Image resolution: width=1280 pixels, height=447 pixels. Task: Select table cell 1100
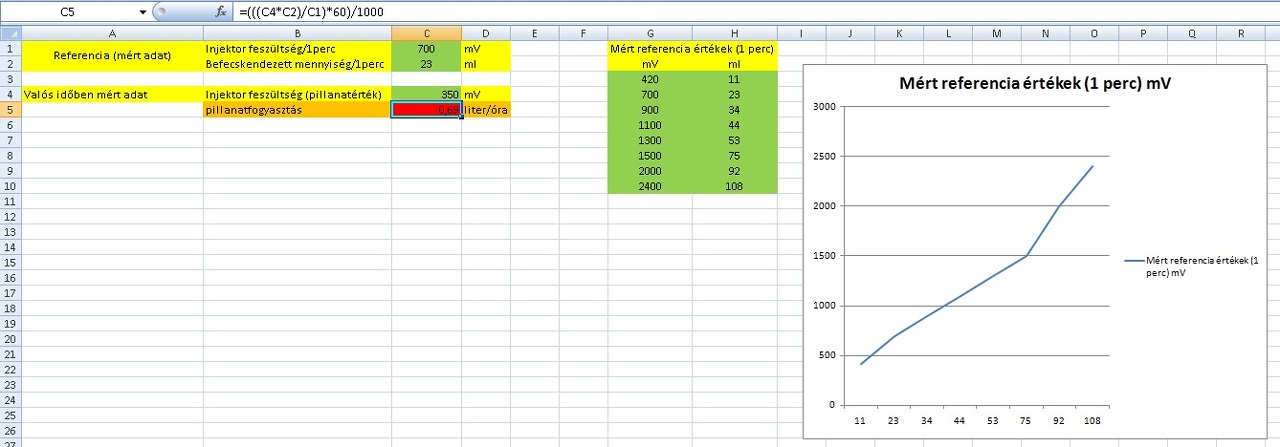point(650,125)
